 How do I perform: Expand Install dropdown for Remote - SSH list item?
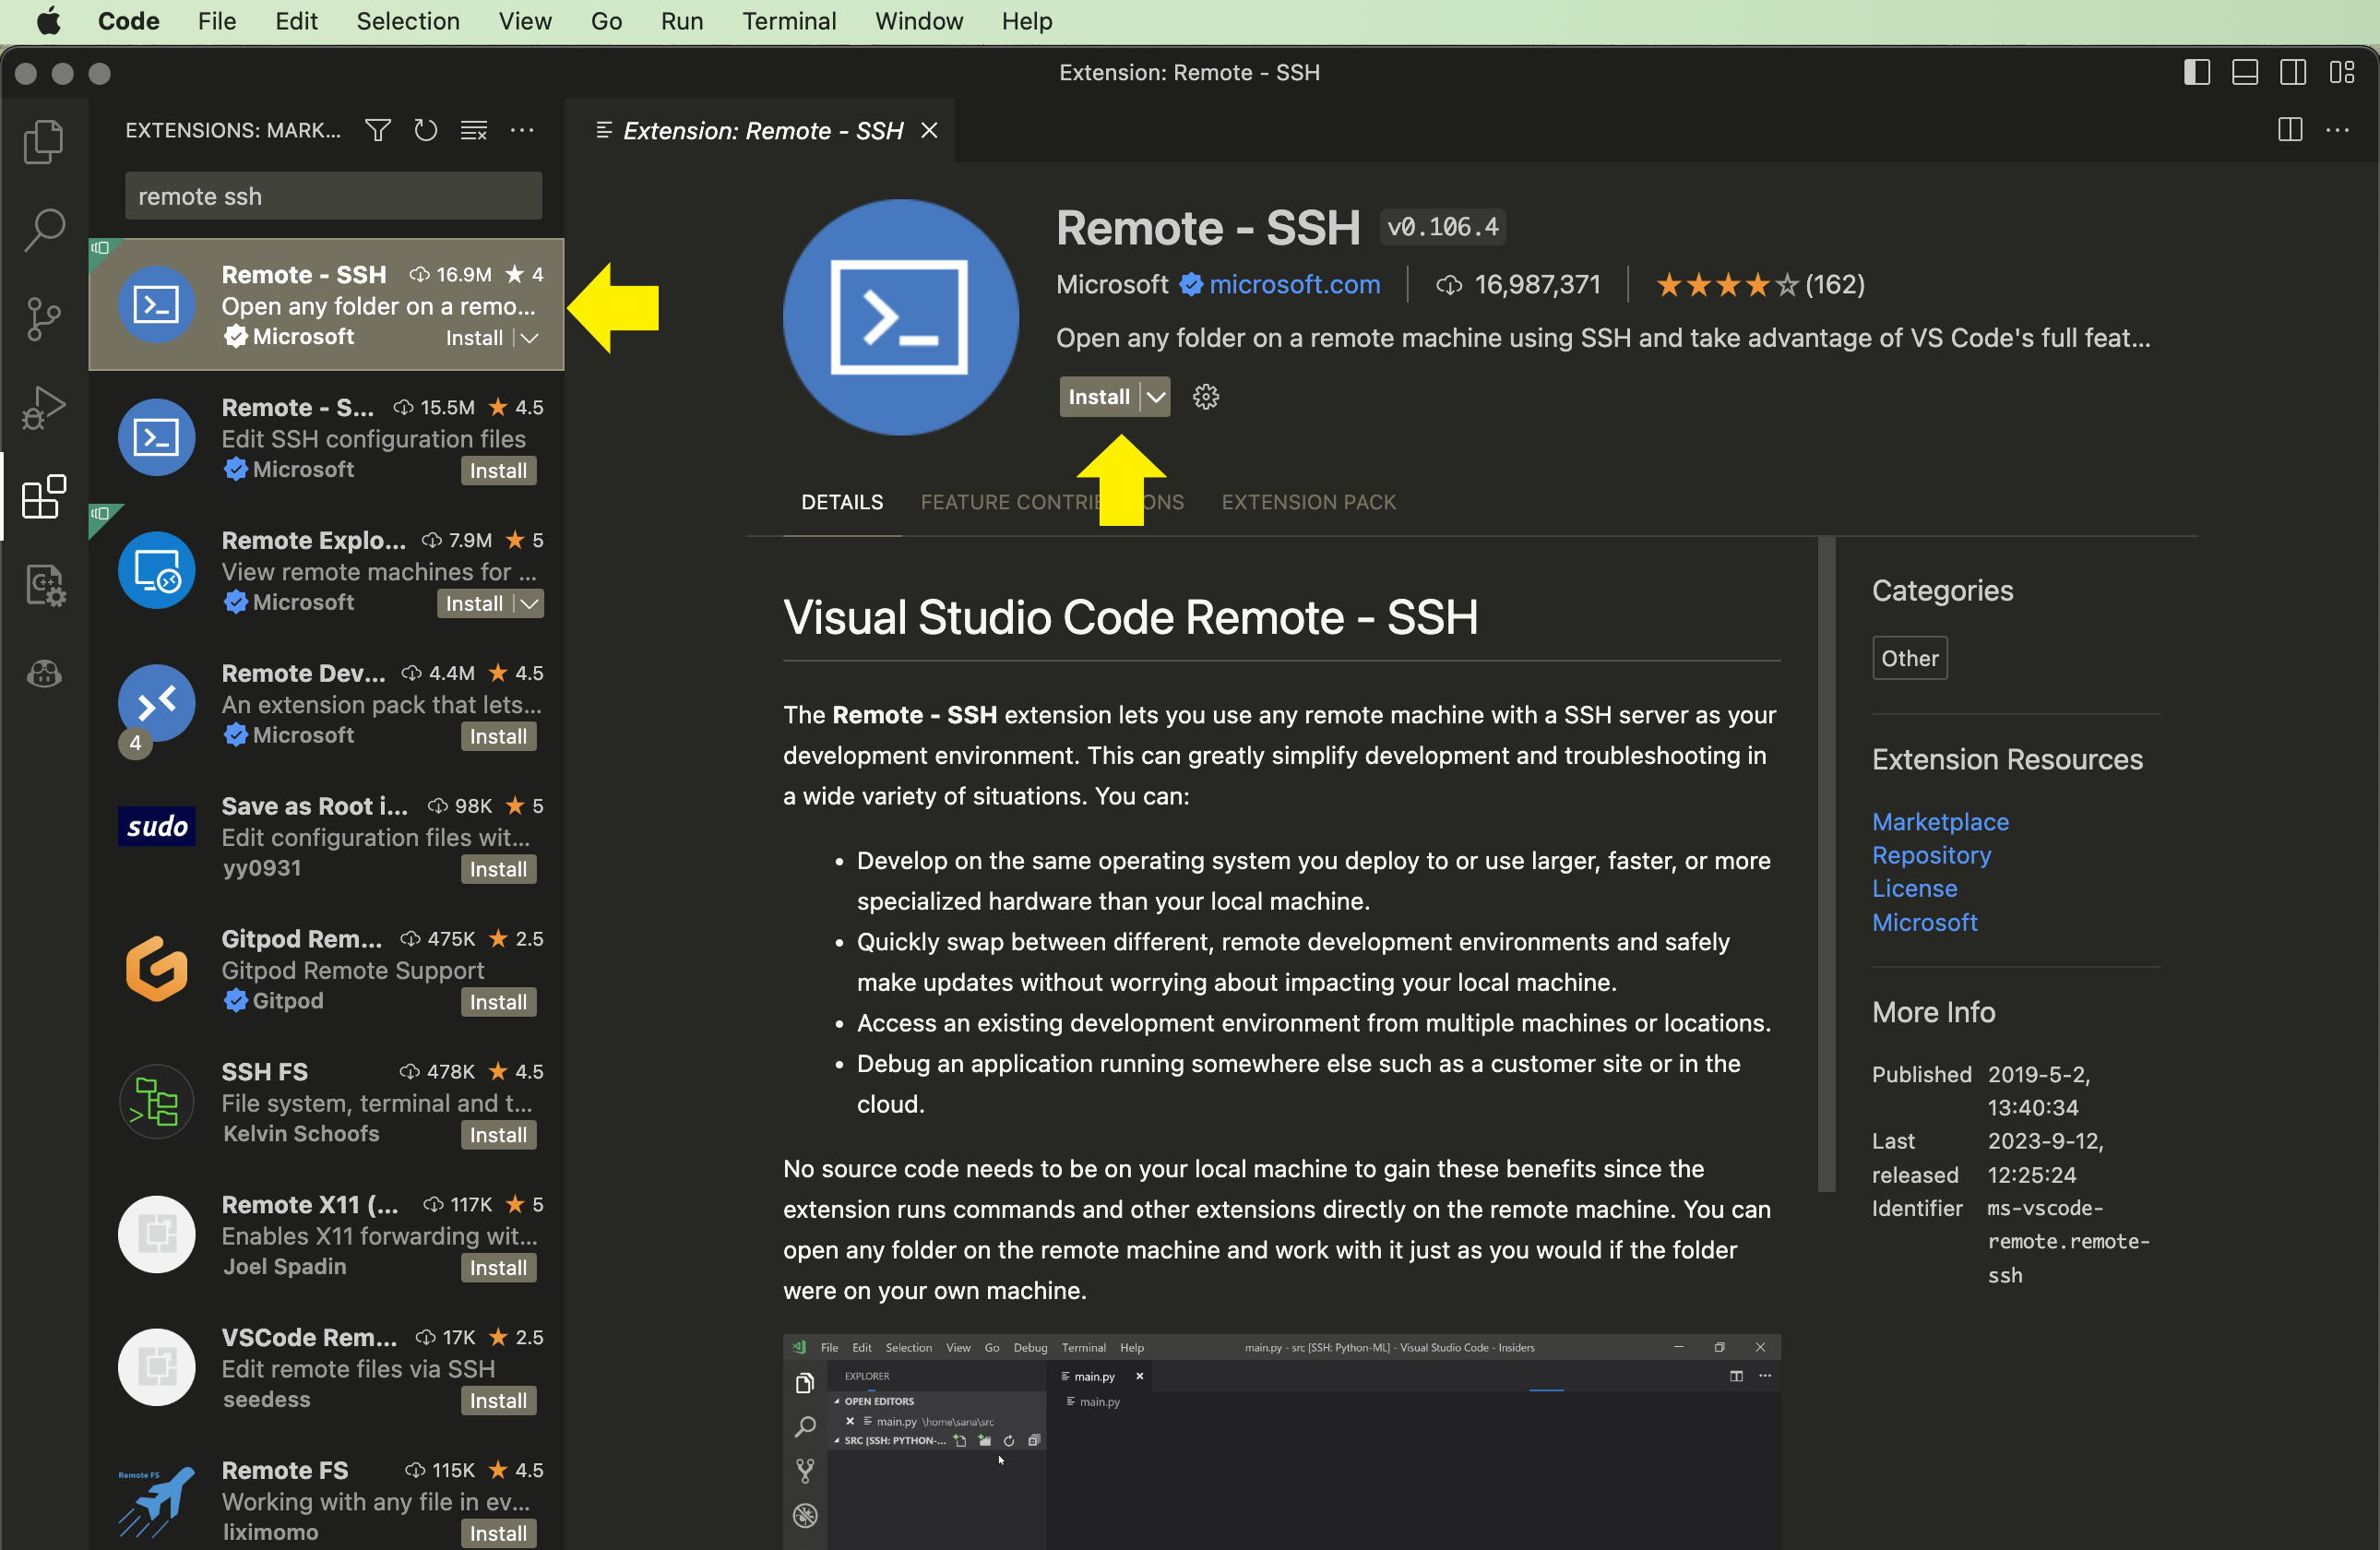pyautogui.click(x=530, y=339)
